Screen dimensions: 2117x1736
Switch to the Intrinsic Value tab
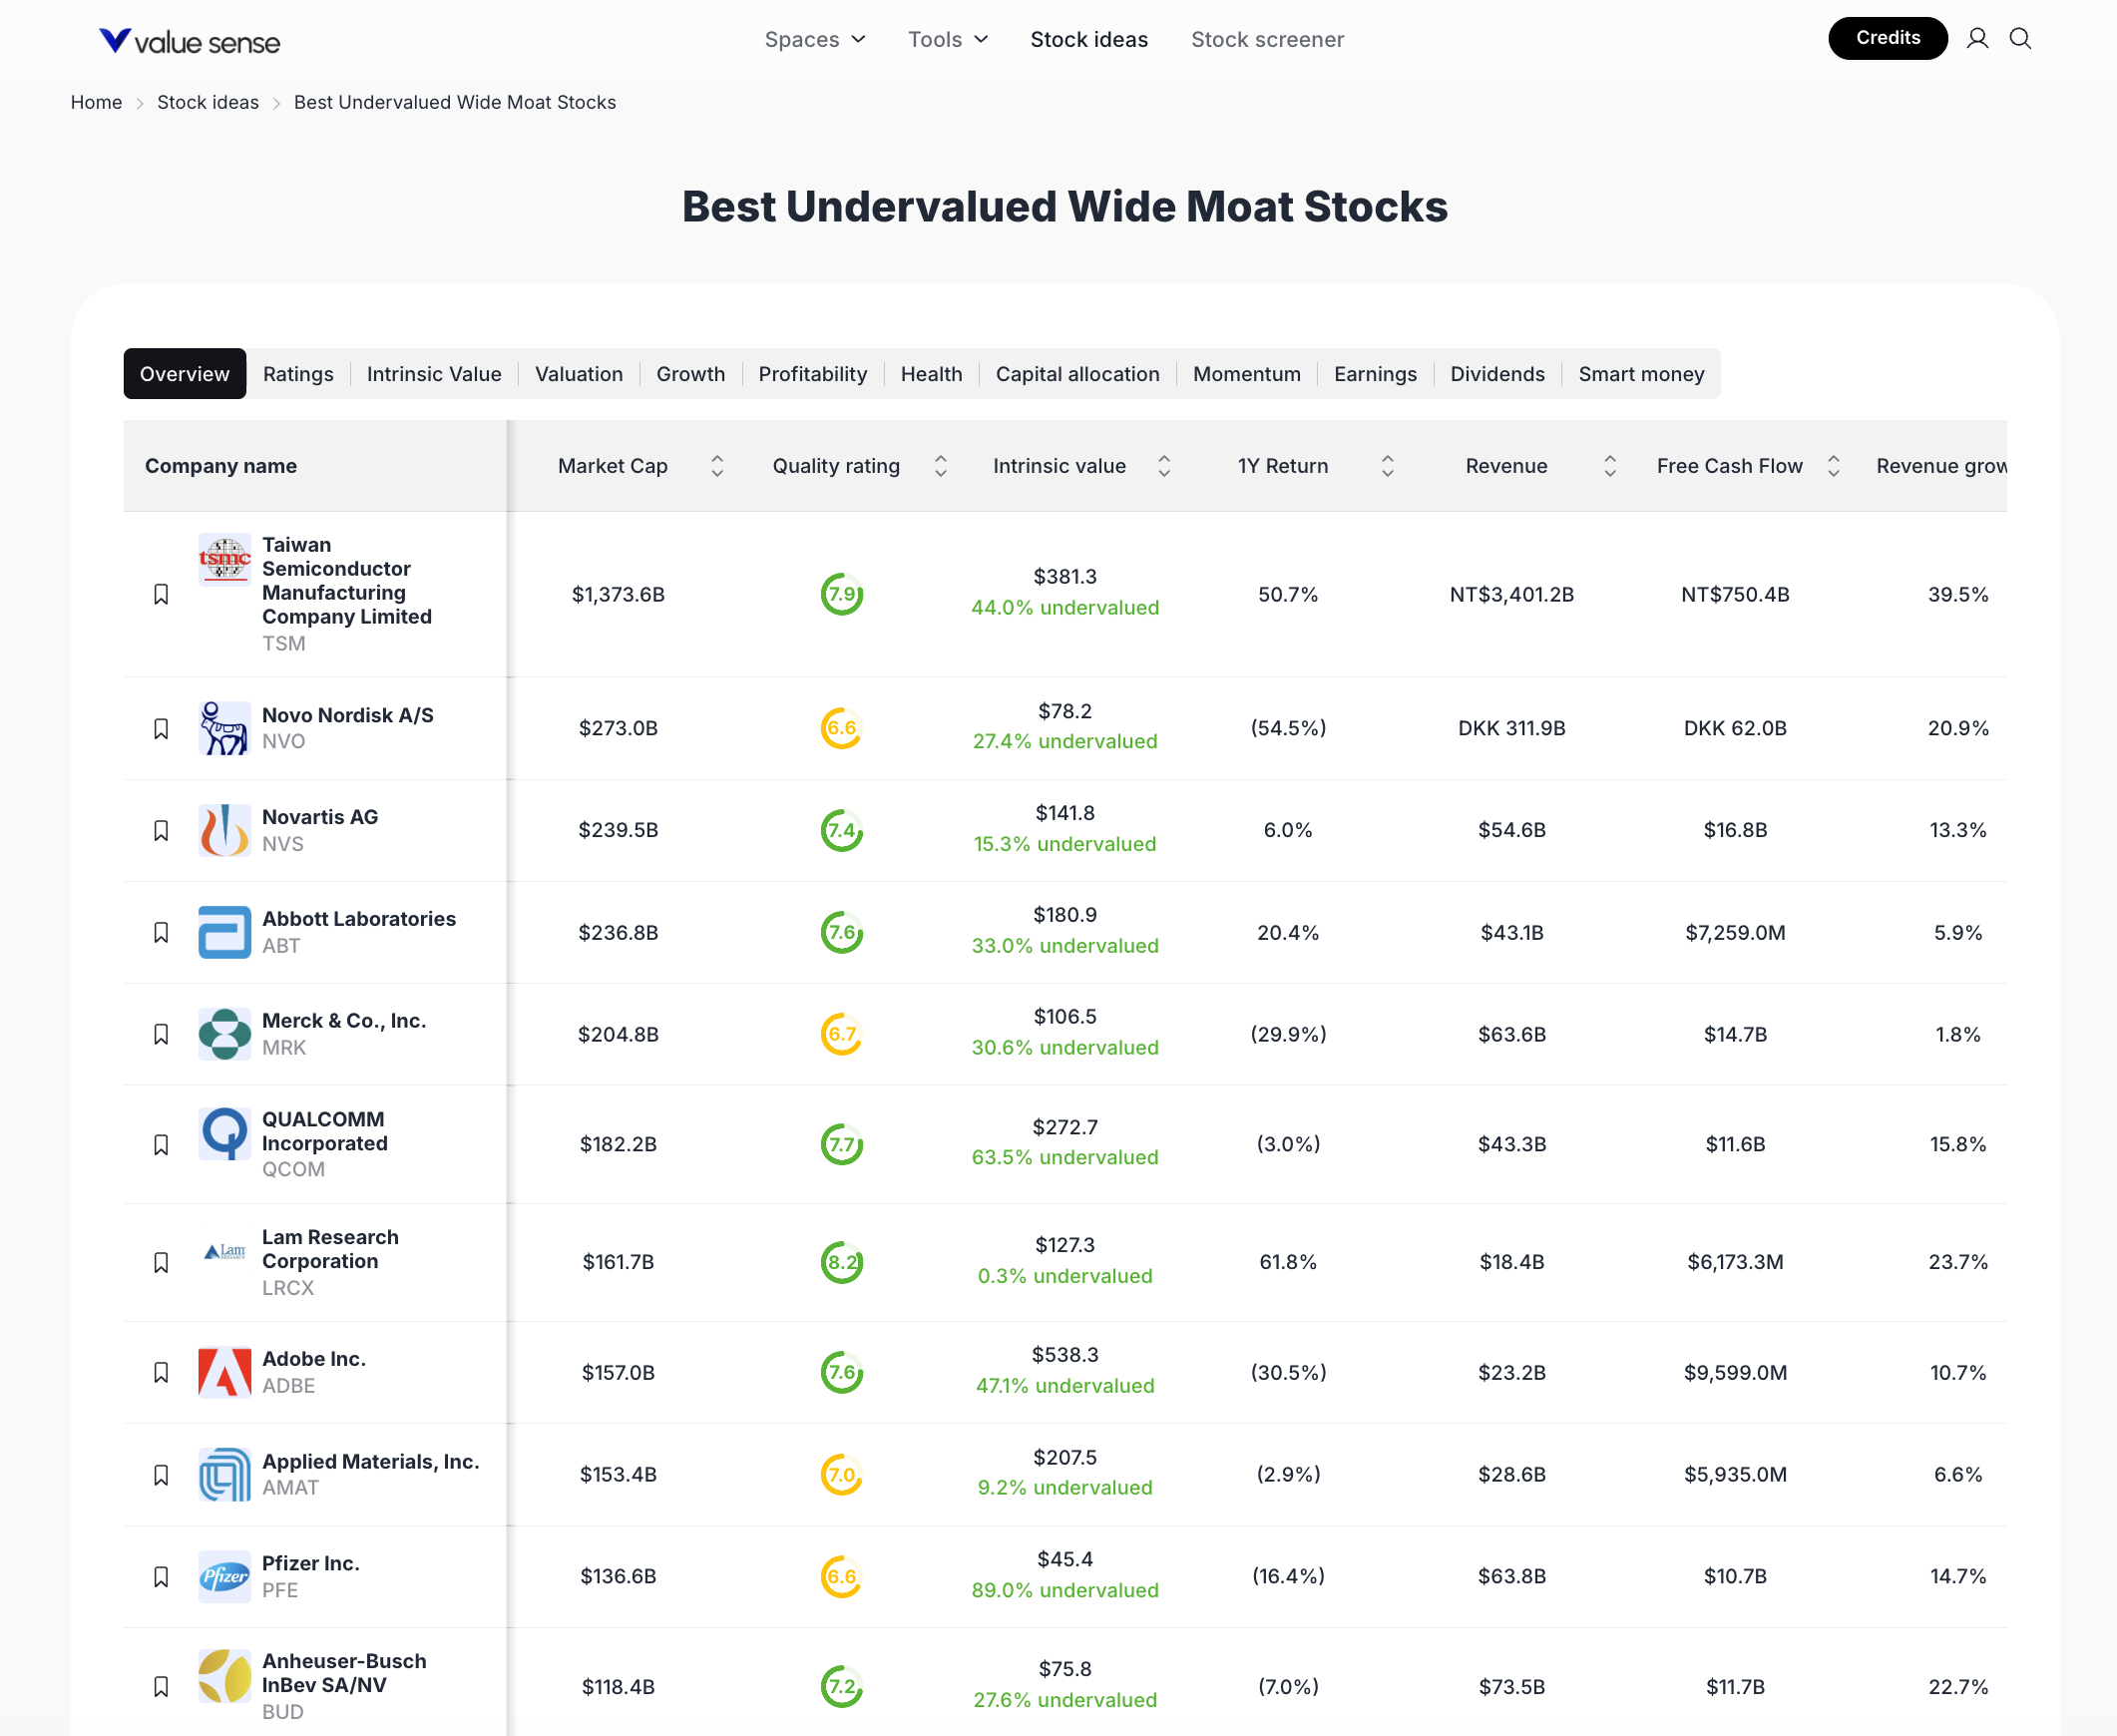433,374
